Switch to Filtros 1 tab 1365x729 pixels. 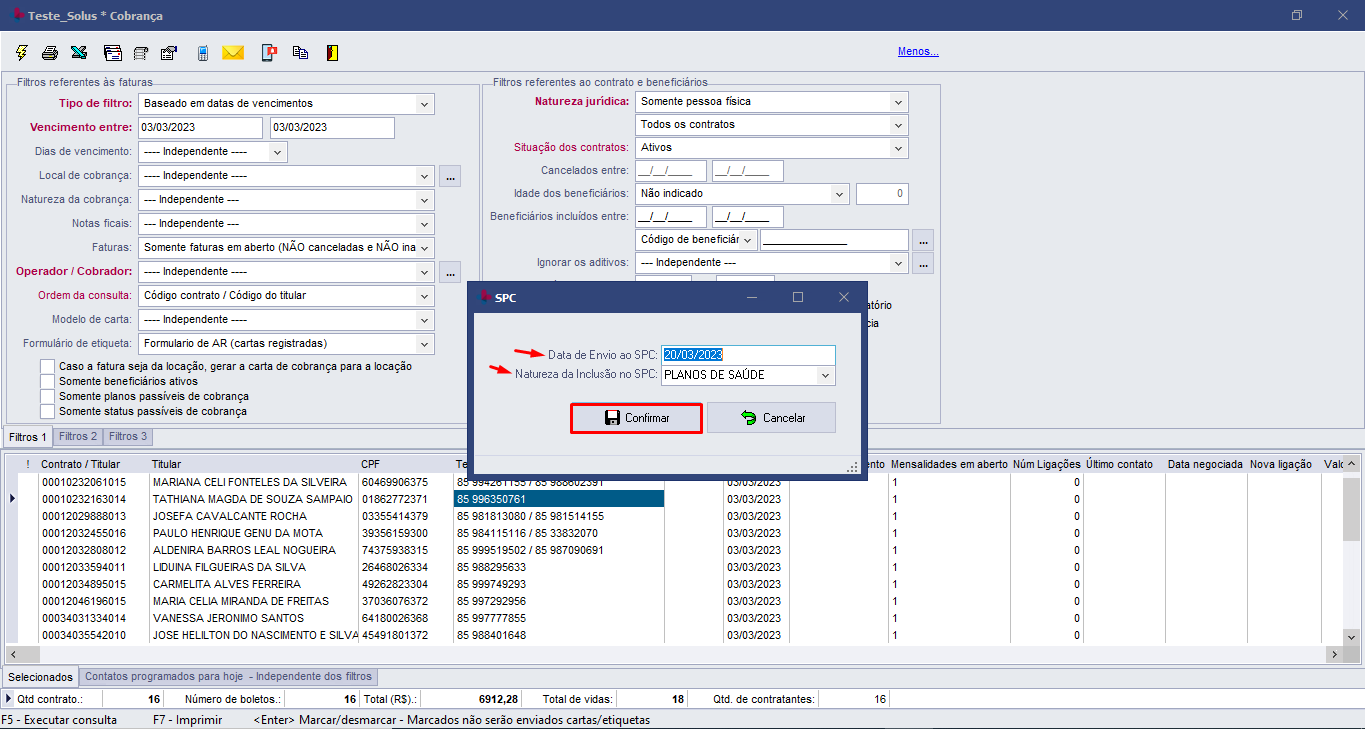click(x=27, y=437)
